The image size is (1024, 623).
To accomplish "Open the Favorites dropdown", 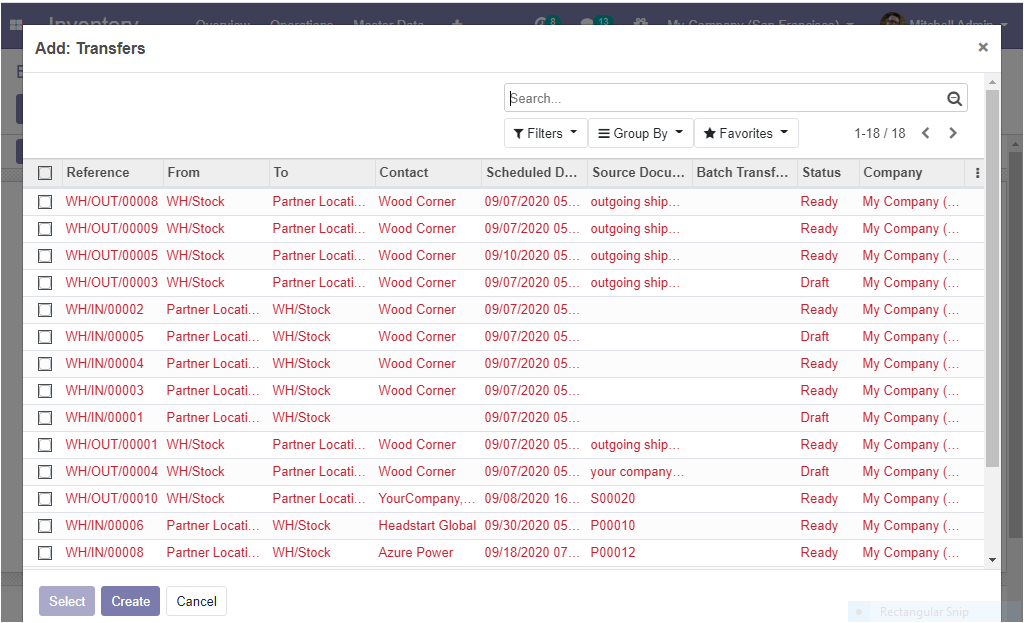I will (746, 133).
